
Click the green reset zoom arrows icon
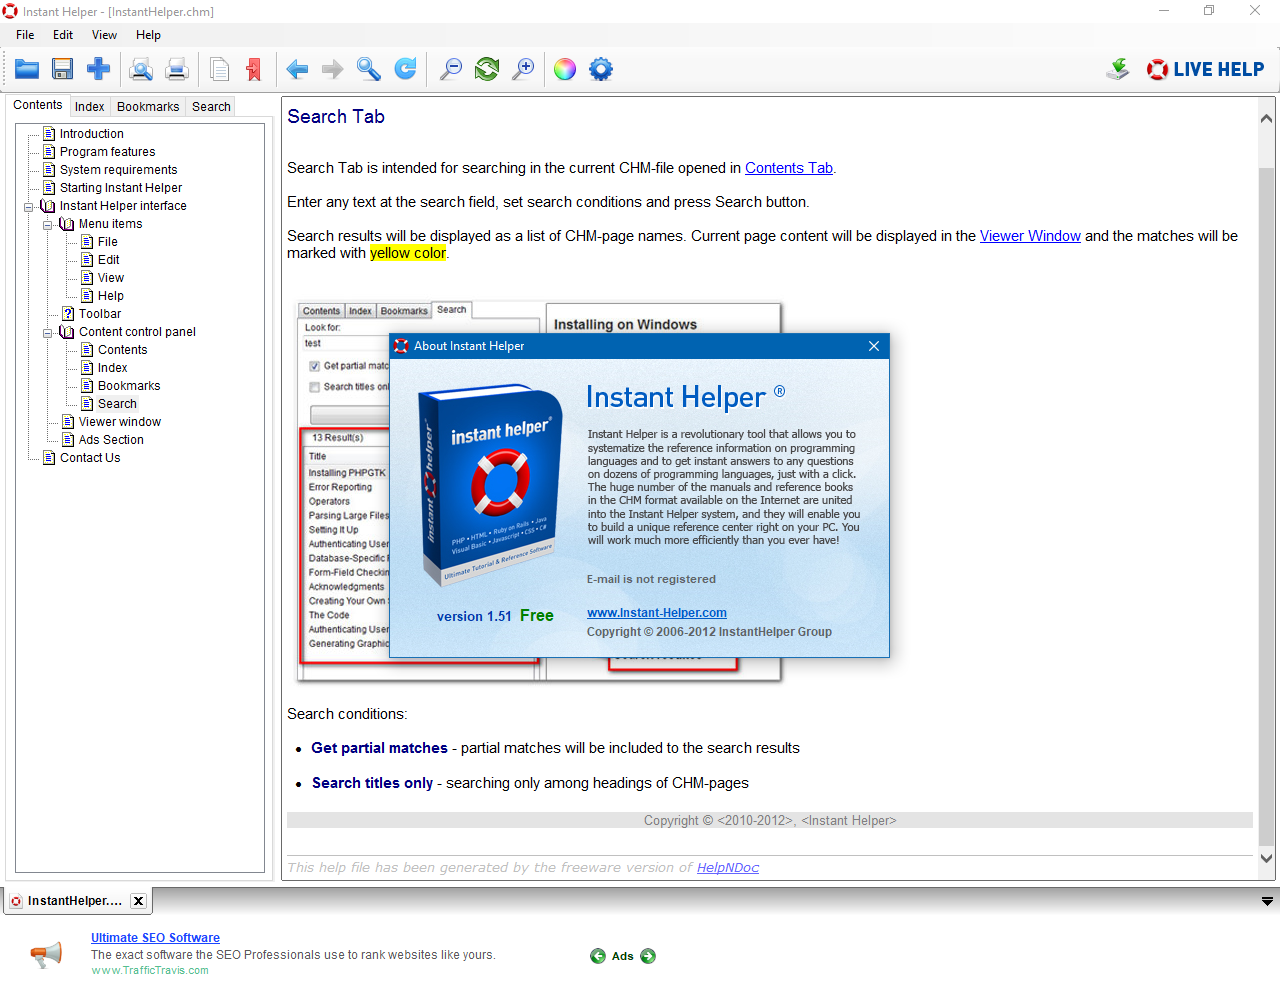pyautogui.click(x=487, y=69)
